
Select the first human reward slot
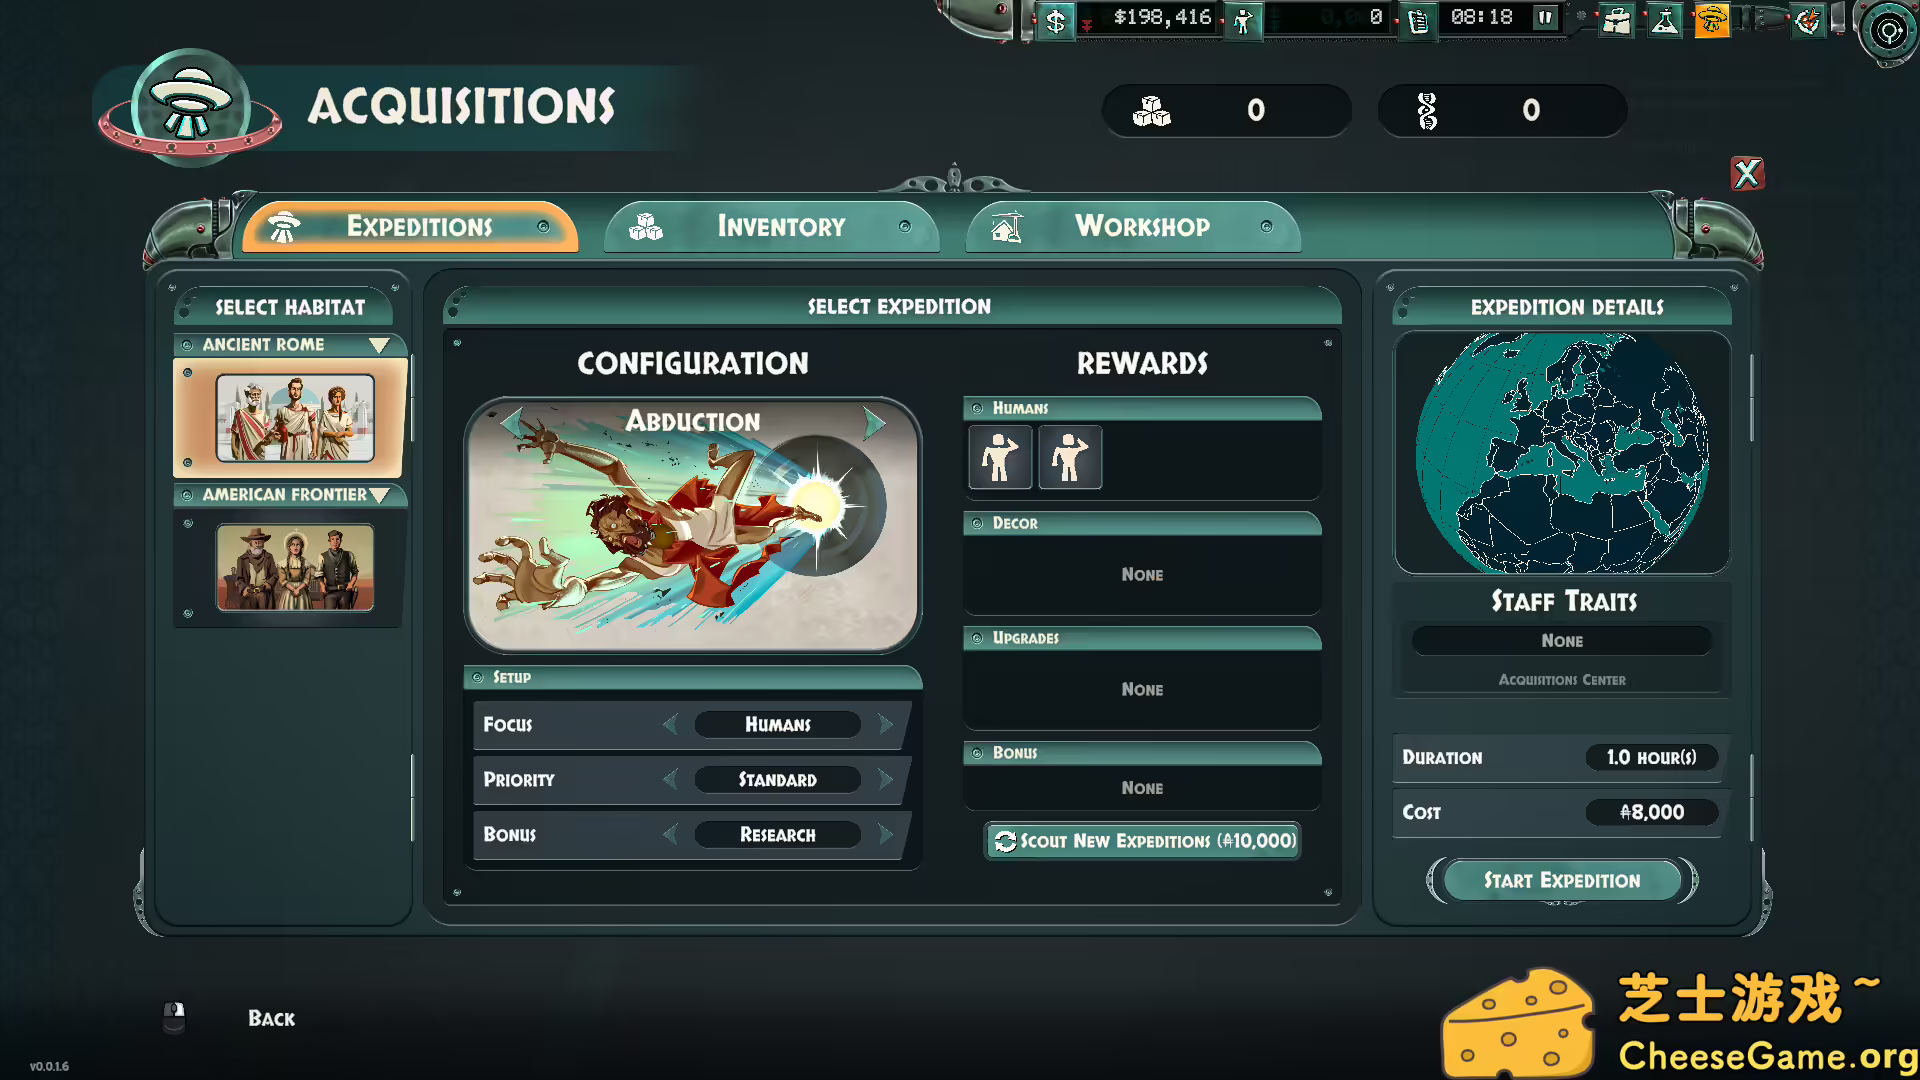click(x=999, y=457)
